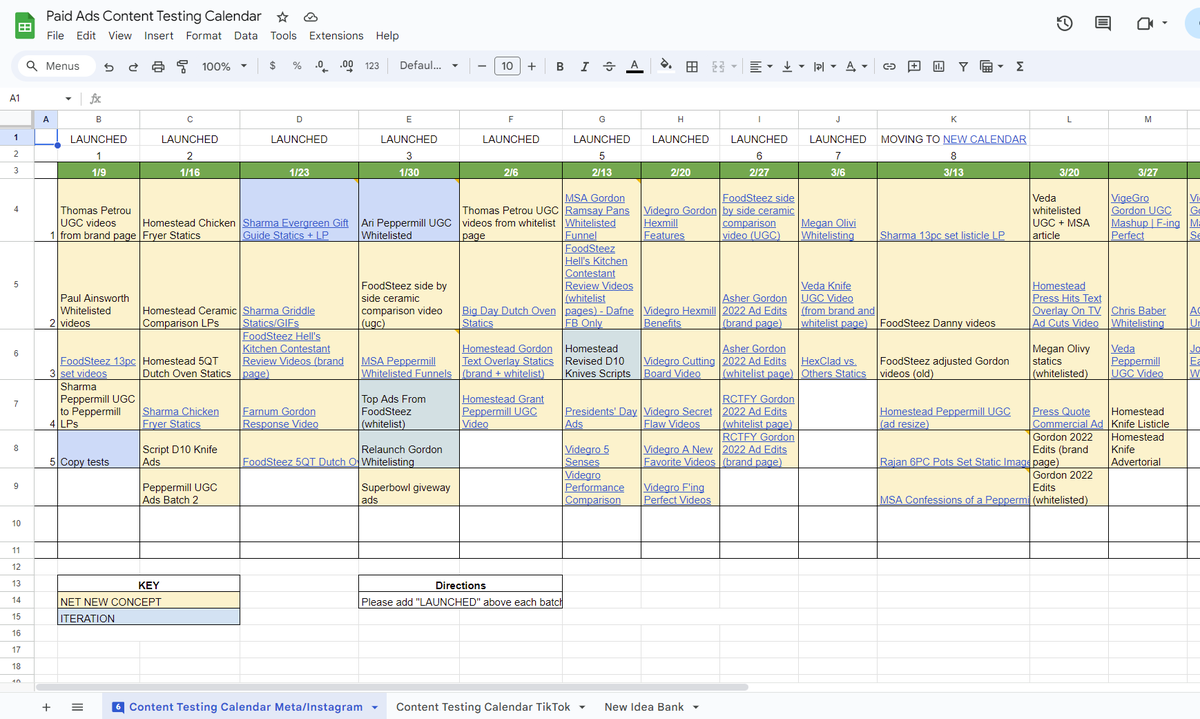1200x719 pixels.
Task: Star the Paid Ads Content Testing Calendar
Action: (x=283, y=17)
